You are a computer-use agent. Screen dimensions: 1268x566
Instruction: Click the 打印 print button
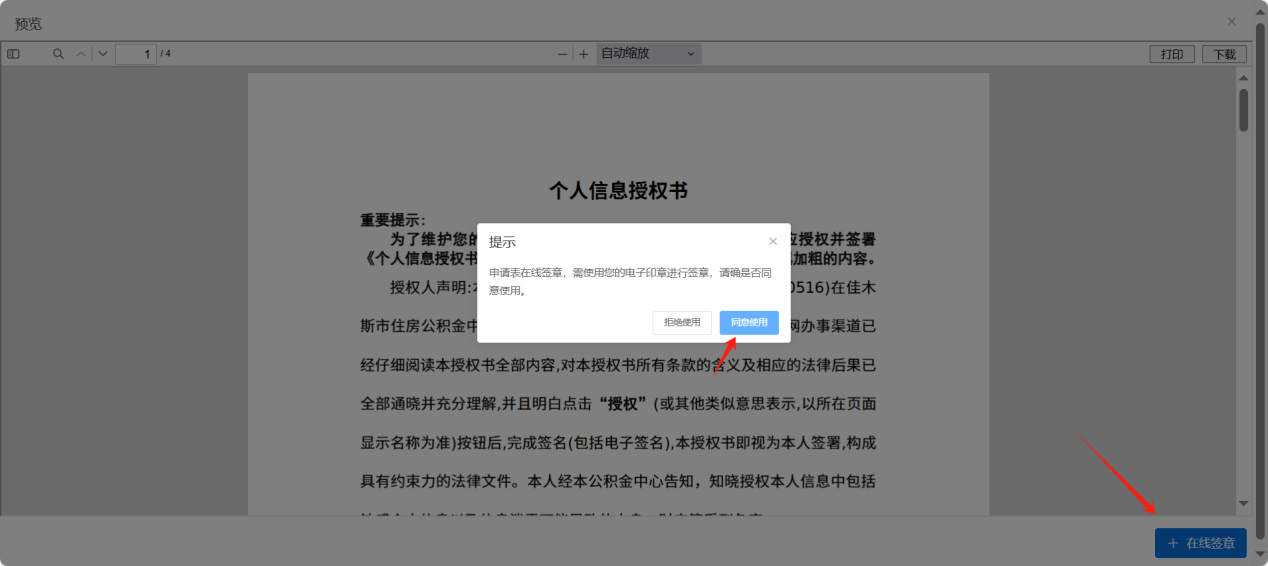tap(1172, 55)
